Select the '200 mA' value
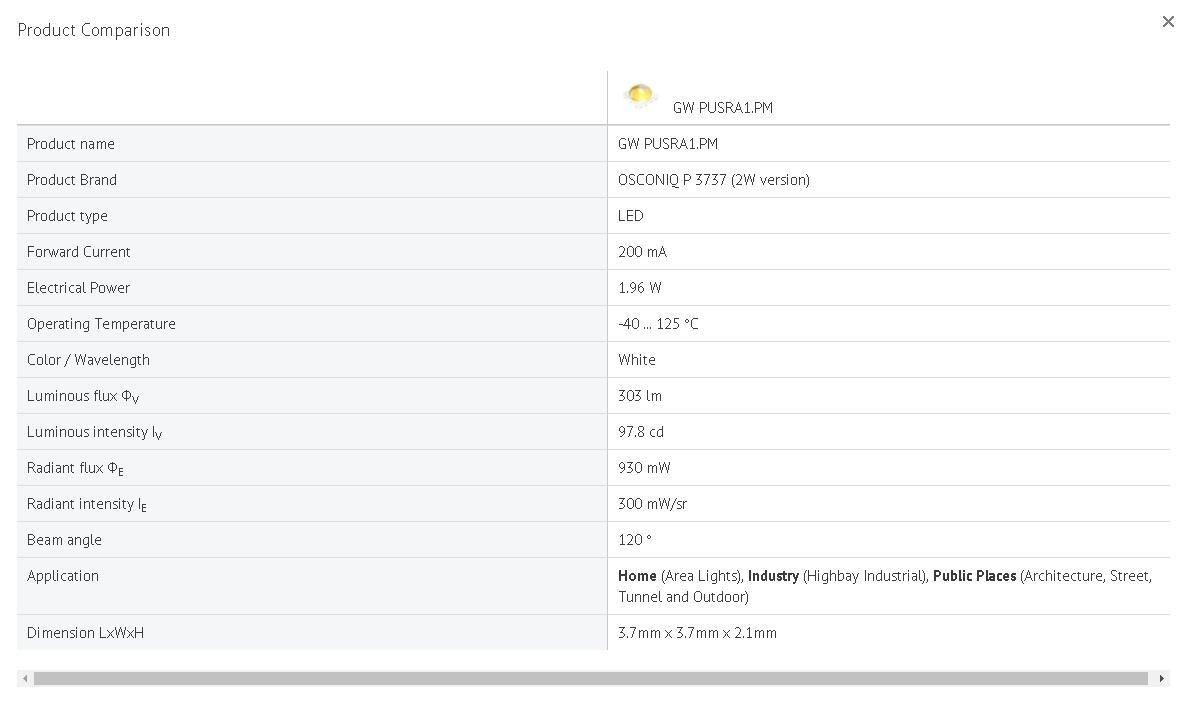The height and width of the screenshot is (705, 1188). tap(642, 252)
